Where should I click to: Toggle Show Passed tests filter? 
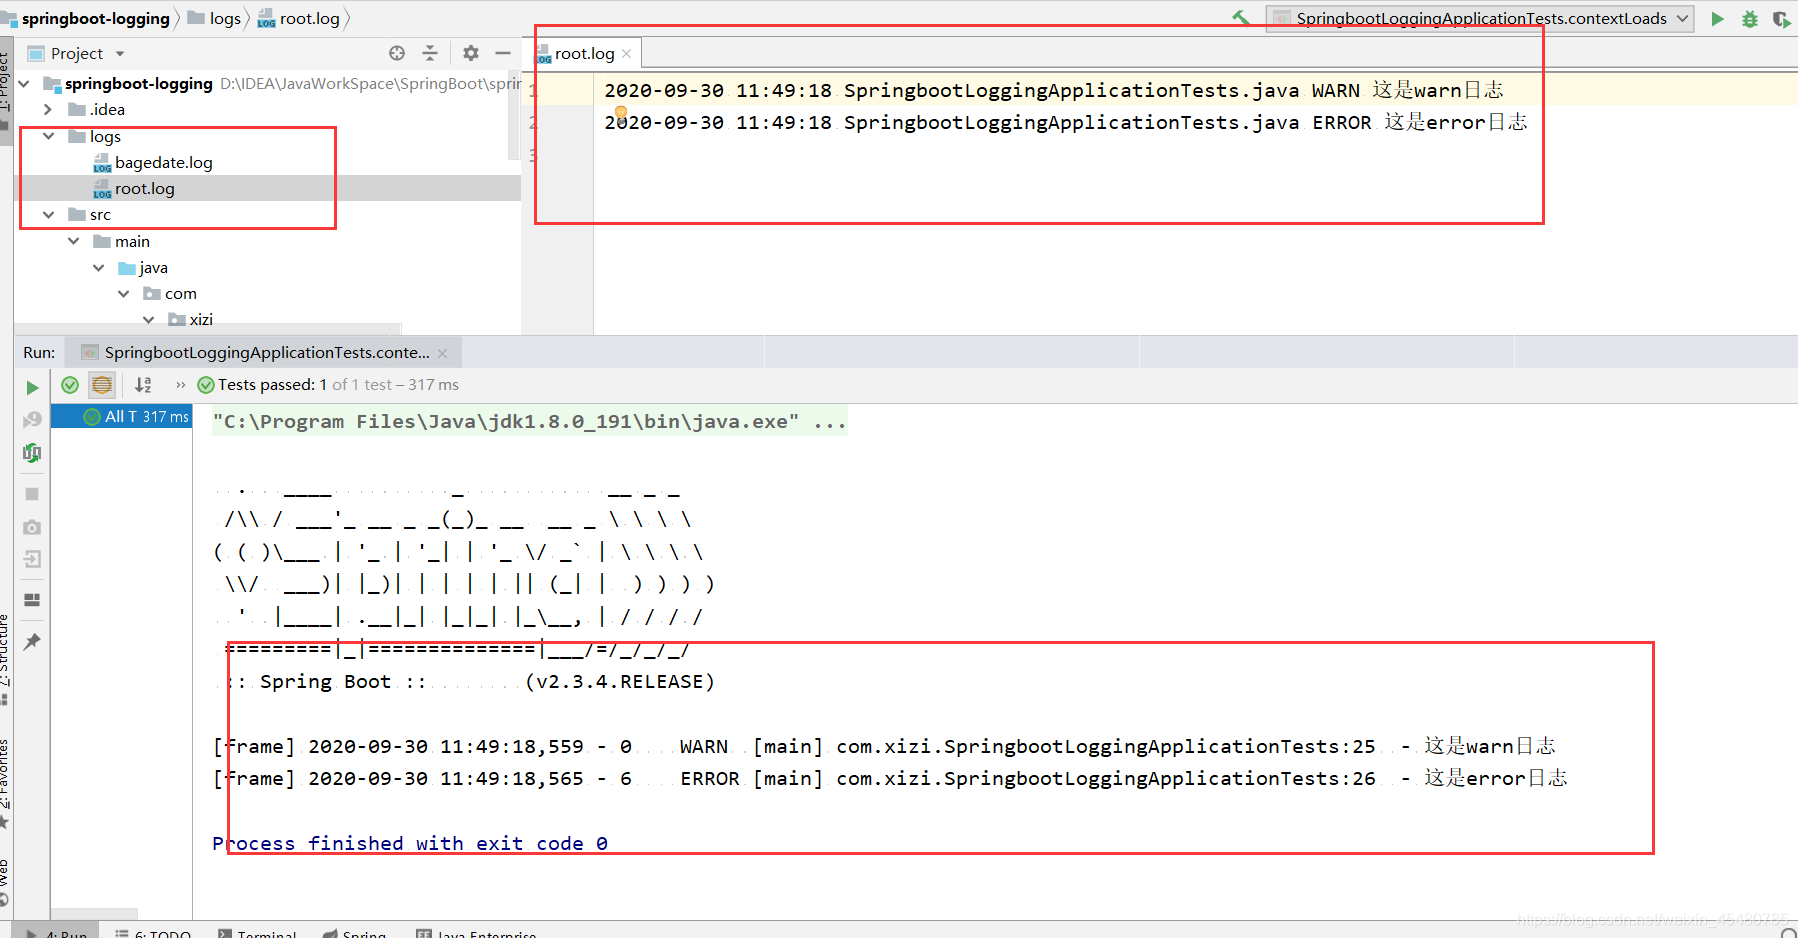(70, 385)
